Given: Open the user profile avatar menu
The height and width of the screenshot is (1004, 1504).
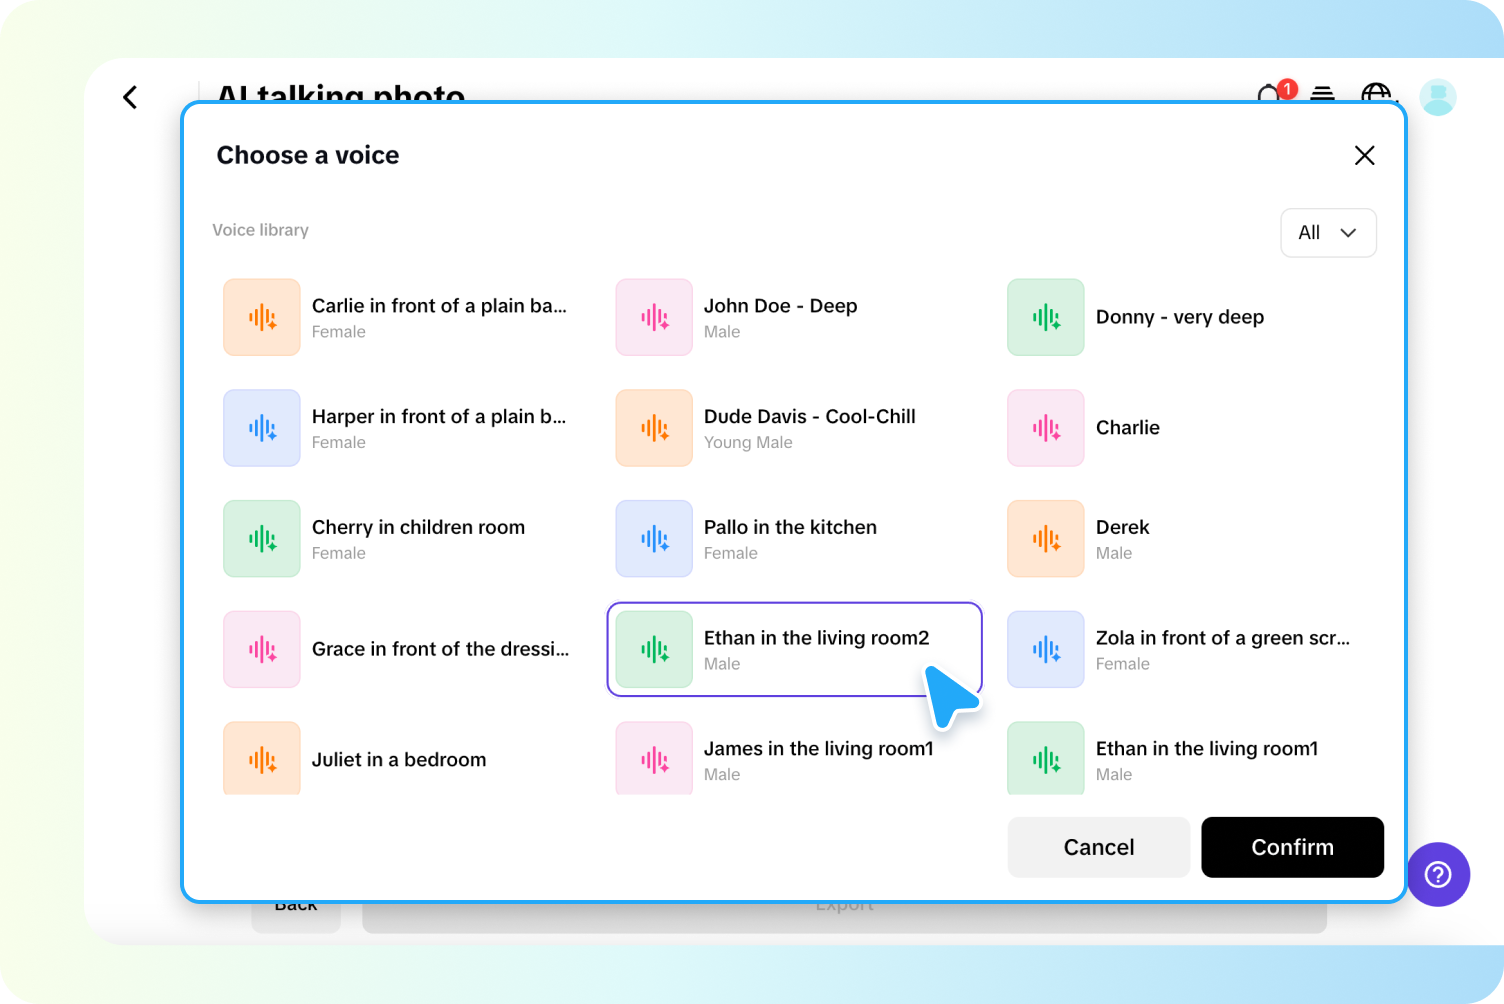Looking at the screenshot, I should pos(1438,96).
